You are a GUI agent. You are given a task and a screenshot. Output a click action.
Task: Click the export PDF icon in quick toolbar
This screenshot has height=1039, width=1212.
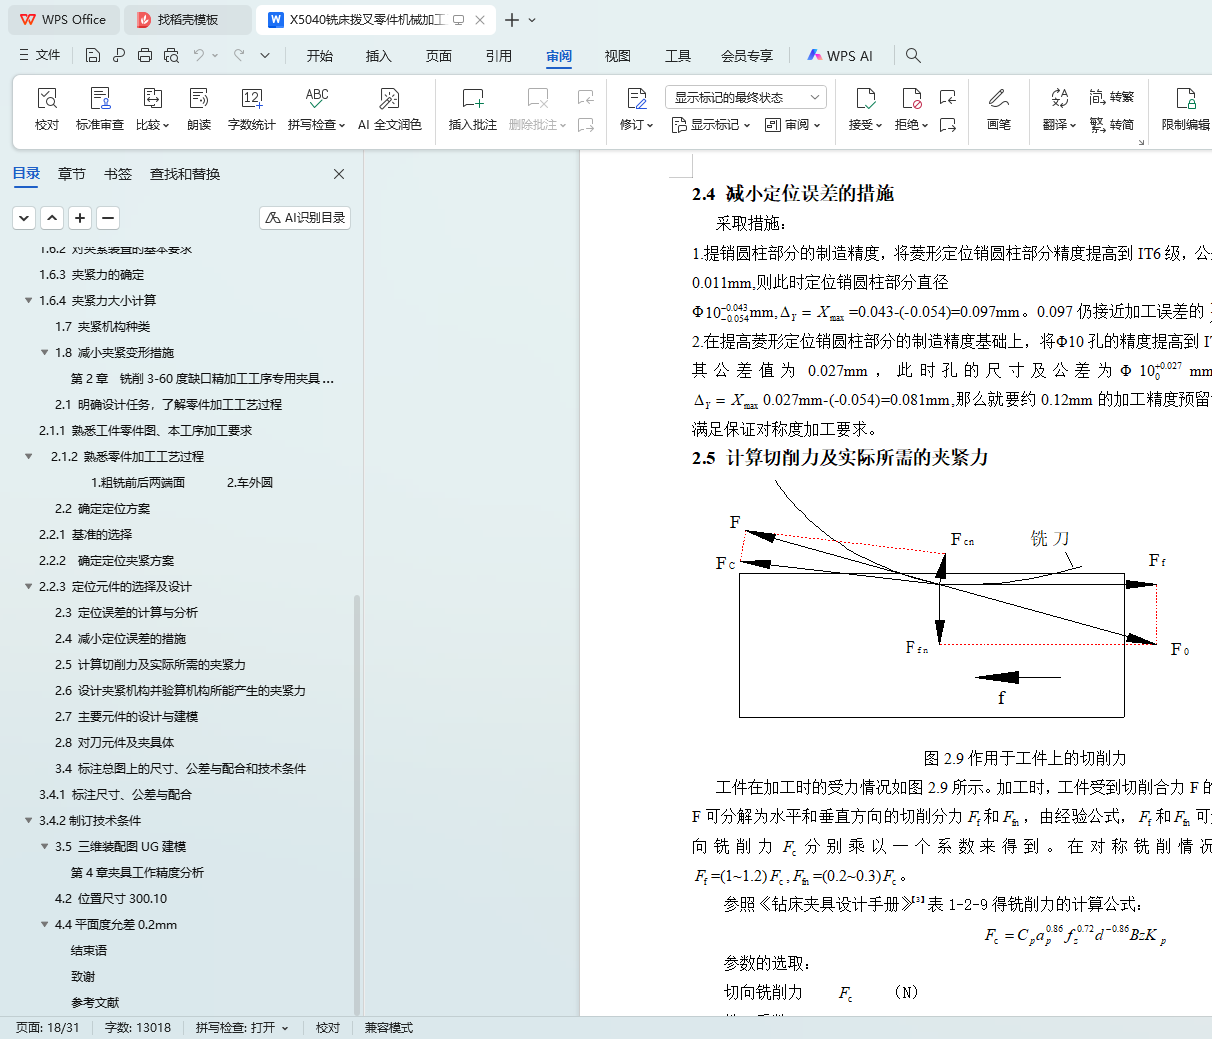click(x=119, y=56)
